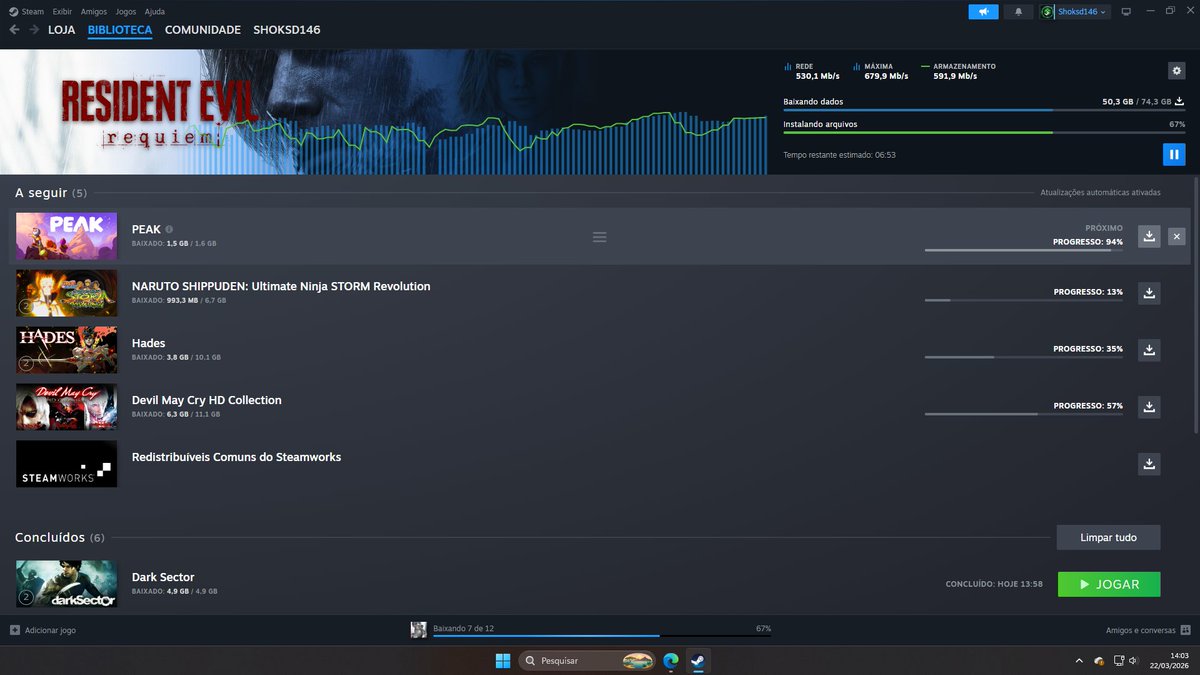Open NARUTO SHIPPUDEN: Ultimate Ninja STORM Revolution title
The width and height of the screenshot is (1200, 675).
281,286
